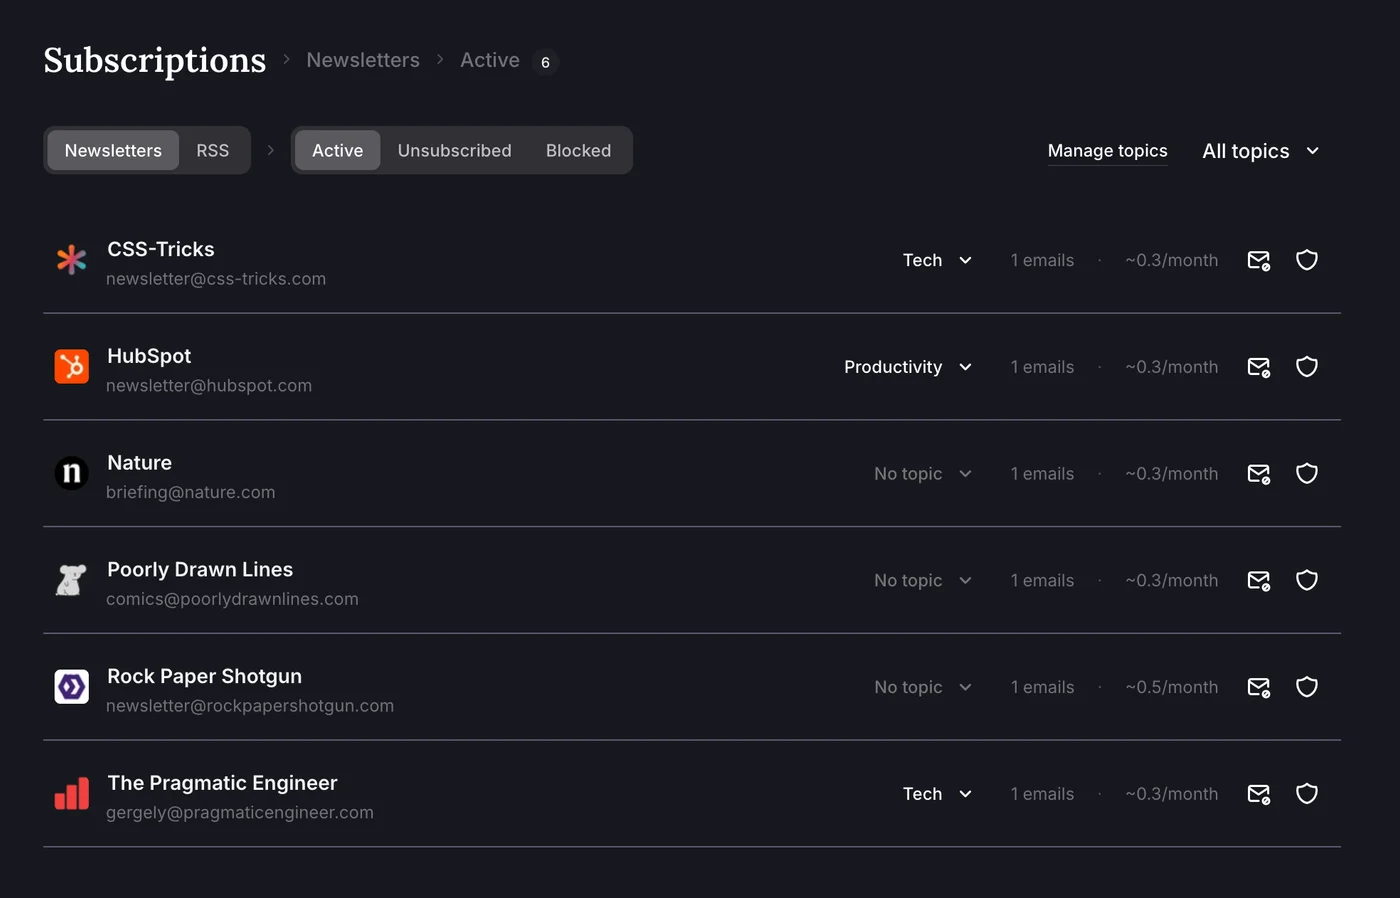Click the block shield icon for CSS-Tricks
This screenshot has width=1400, height=898.
click(x=1307, y=260)
